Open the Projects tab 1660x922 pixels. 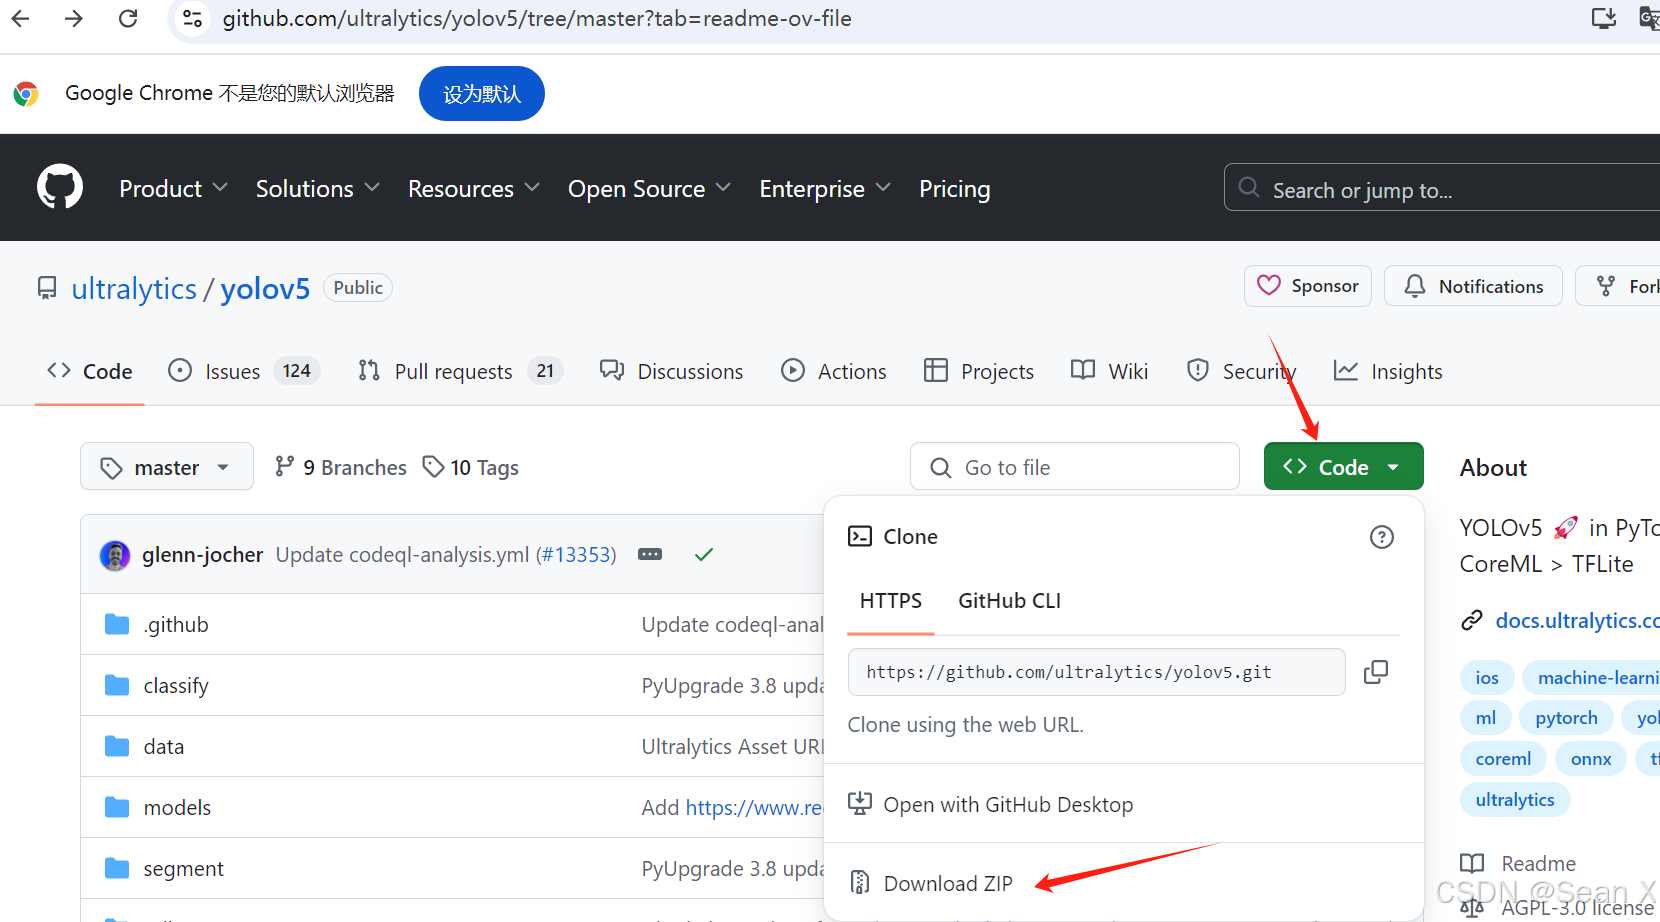tap(978, 371)
